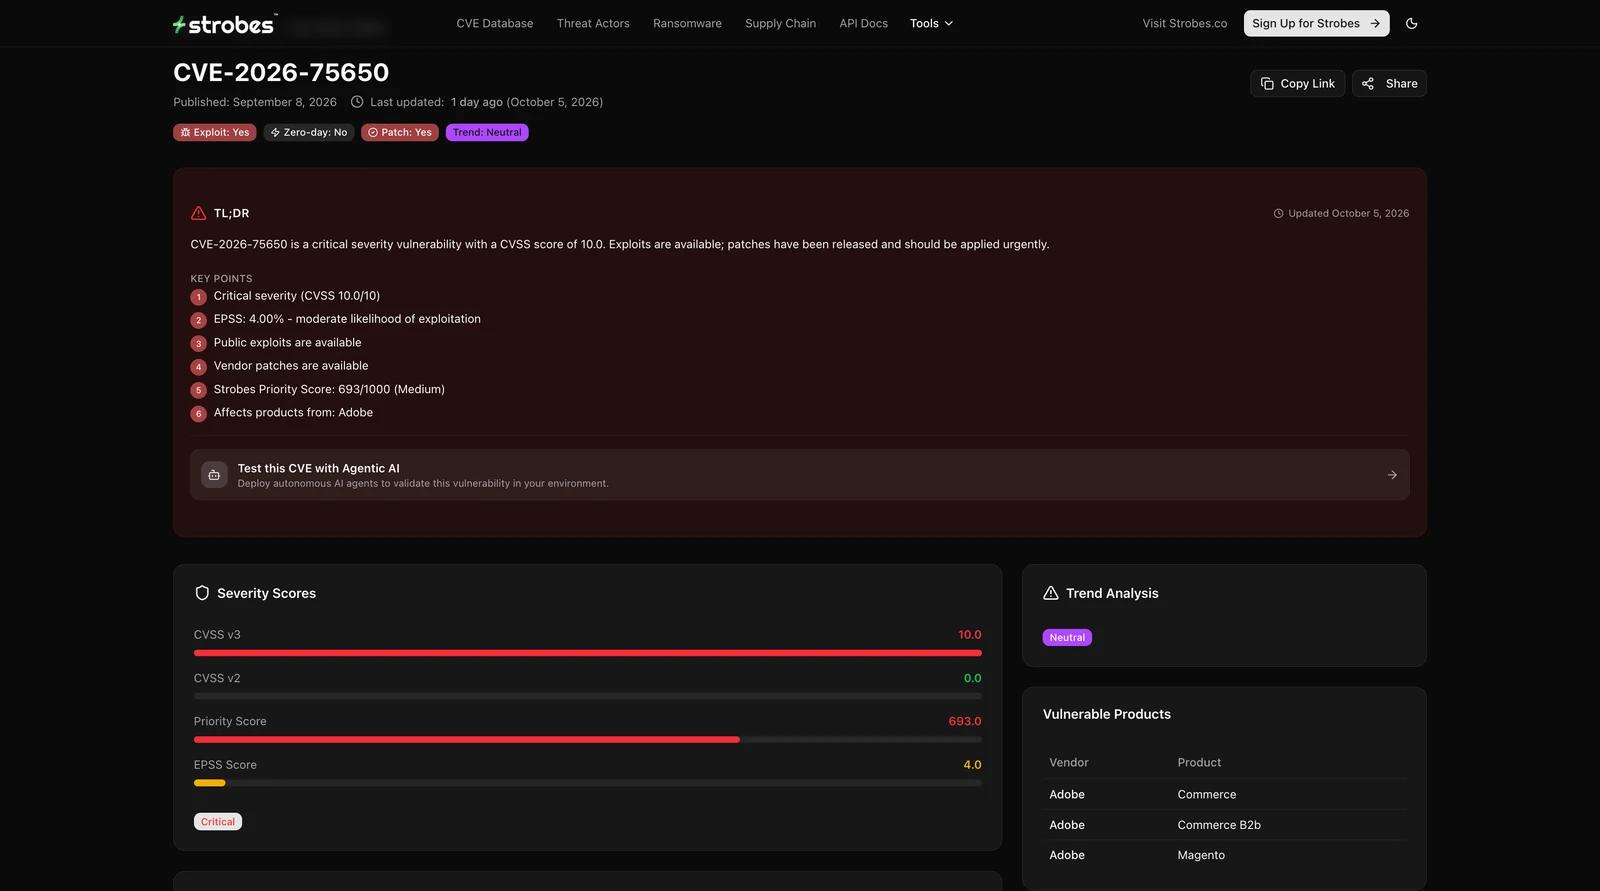The image size is (1600, 891).
Task: Click Adobe vendor in Magento row
Action: (x=1067, y=855)
